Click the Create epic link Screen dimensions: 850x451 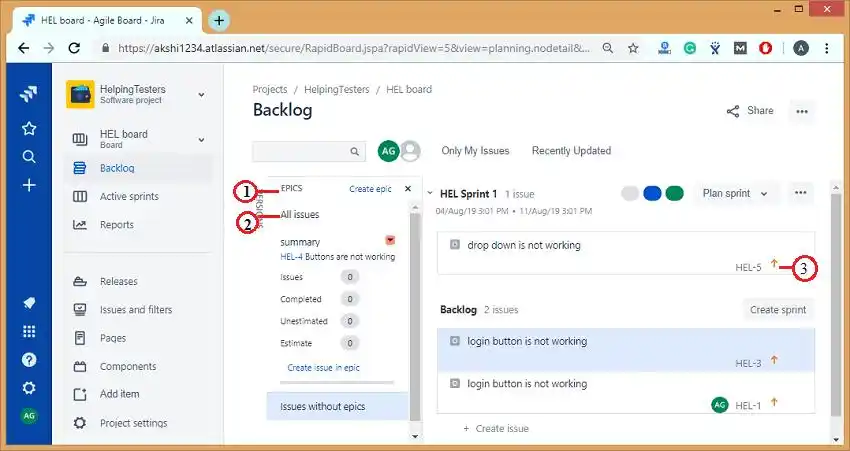coord(370,189)
